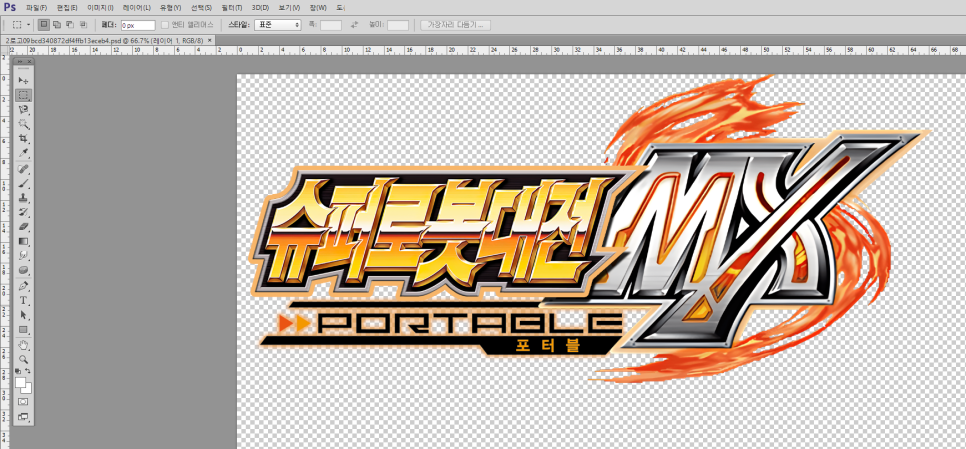Open the 이미지(I) menu
Screen dimensions: 966x449
100,7
